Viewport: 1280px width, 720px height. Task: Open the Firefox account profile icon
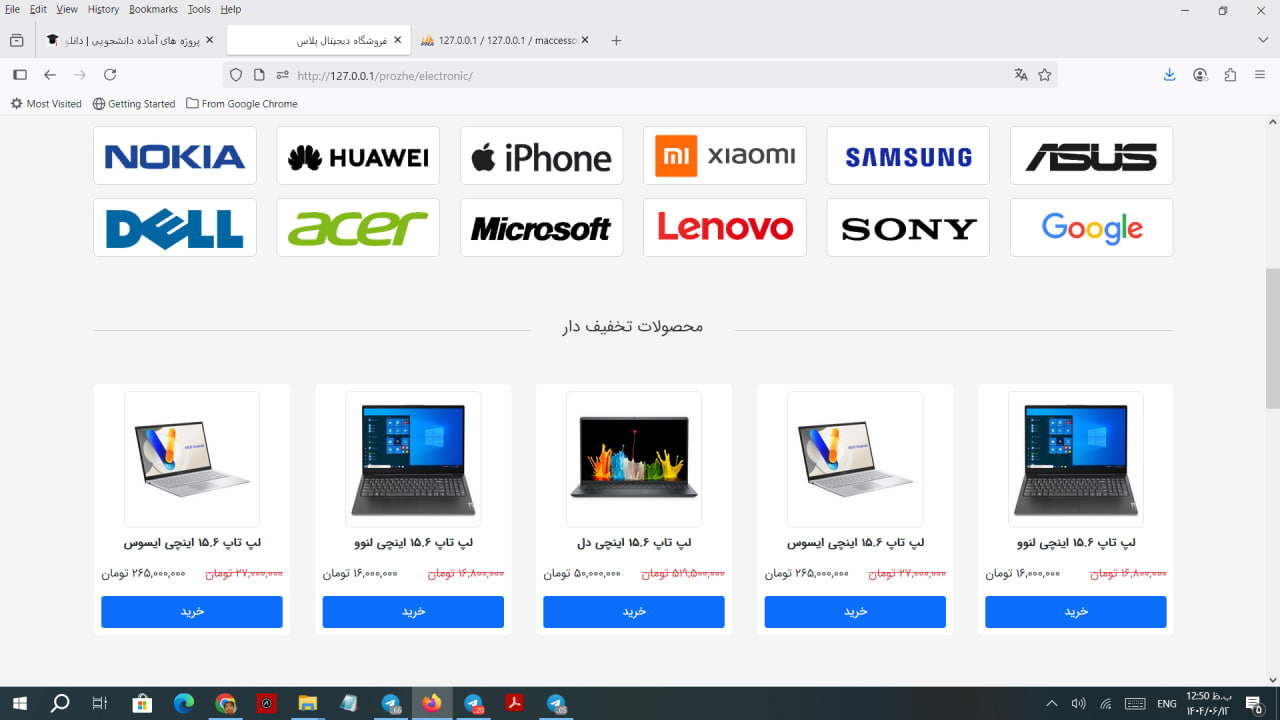[x=1200, y=75]
